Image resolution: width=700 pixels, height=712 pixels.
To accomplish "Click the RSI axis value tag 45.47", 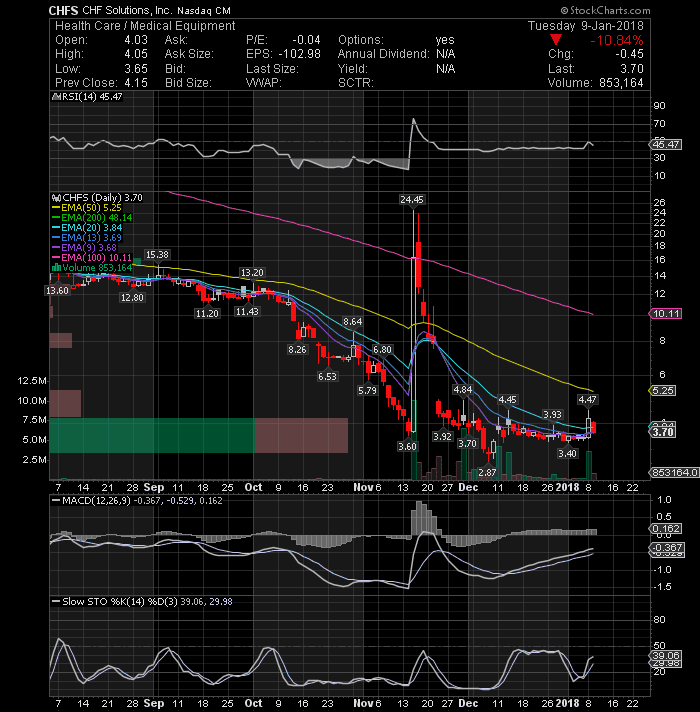I will [665, 144].
